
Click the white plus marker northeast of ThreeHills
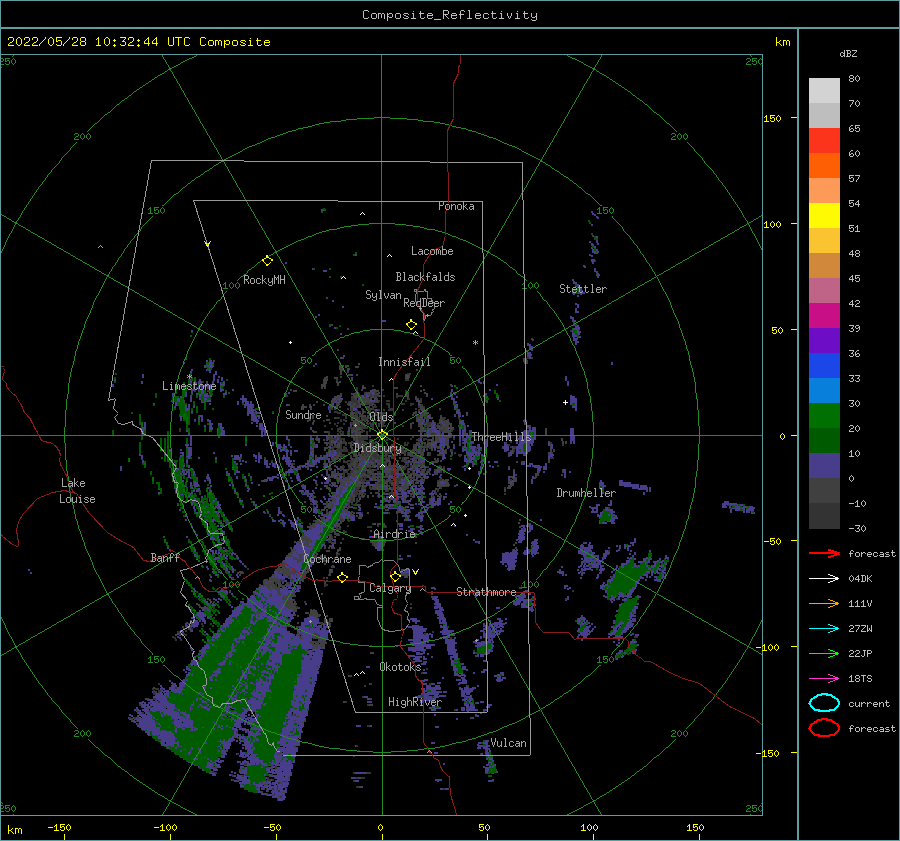tap(565, 402)
